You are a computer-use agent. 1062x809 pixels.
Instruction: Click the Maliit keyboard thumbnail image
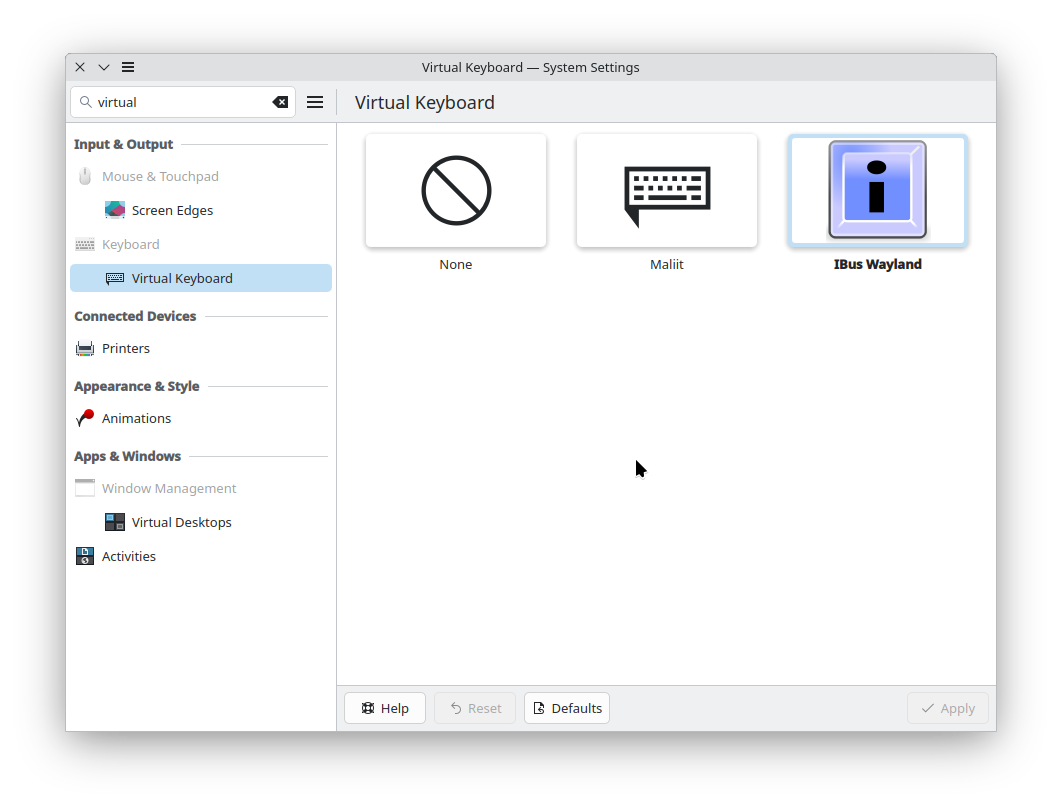pos(666,190)
